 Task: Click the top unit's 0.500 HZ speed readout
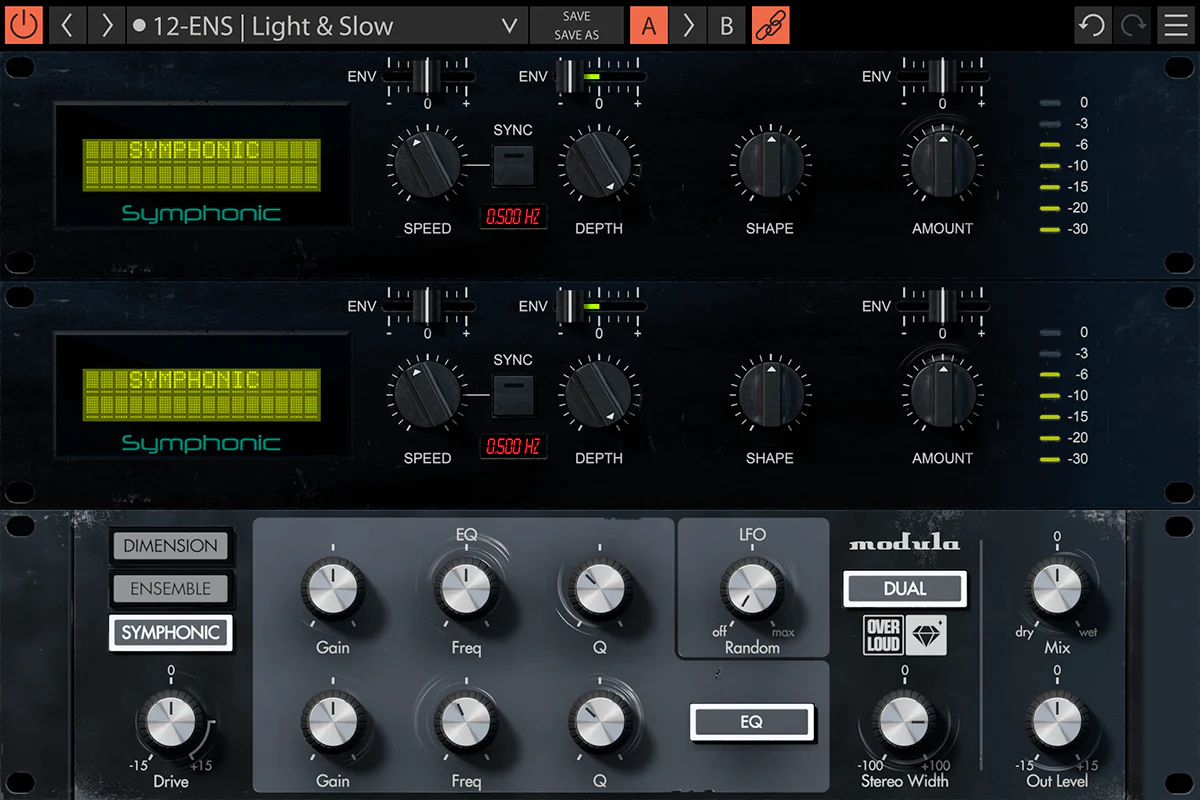pyautogui.click(x=514, y=216)
